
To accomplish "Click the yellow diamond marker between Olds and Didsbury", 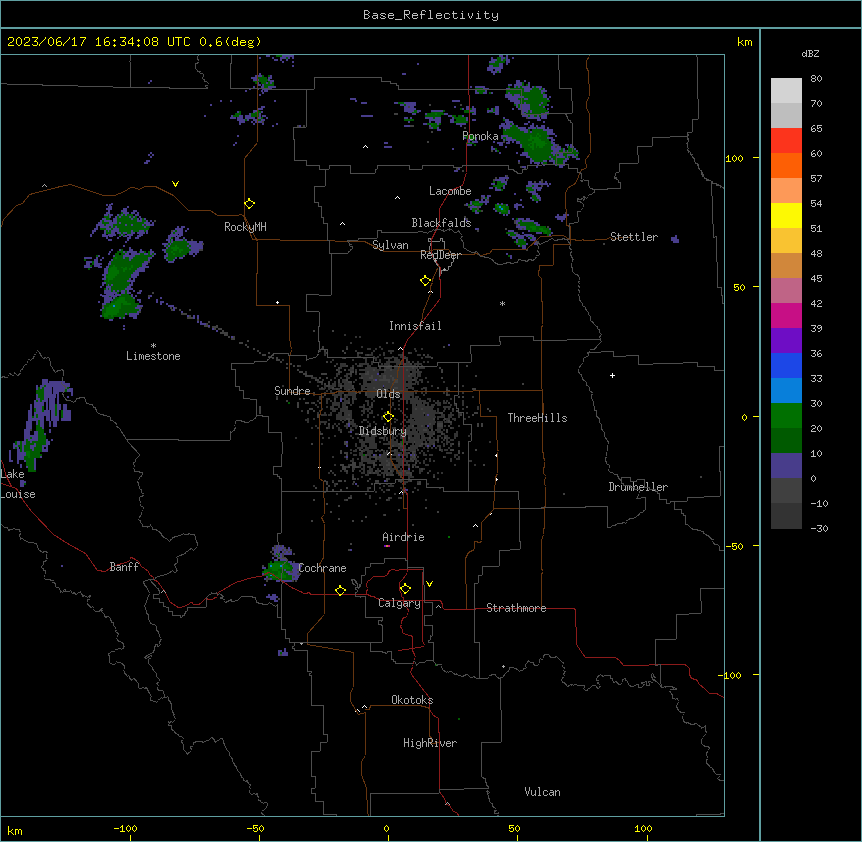I will (388, 417).
